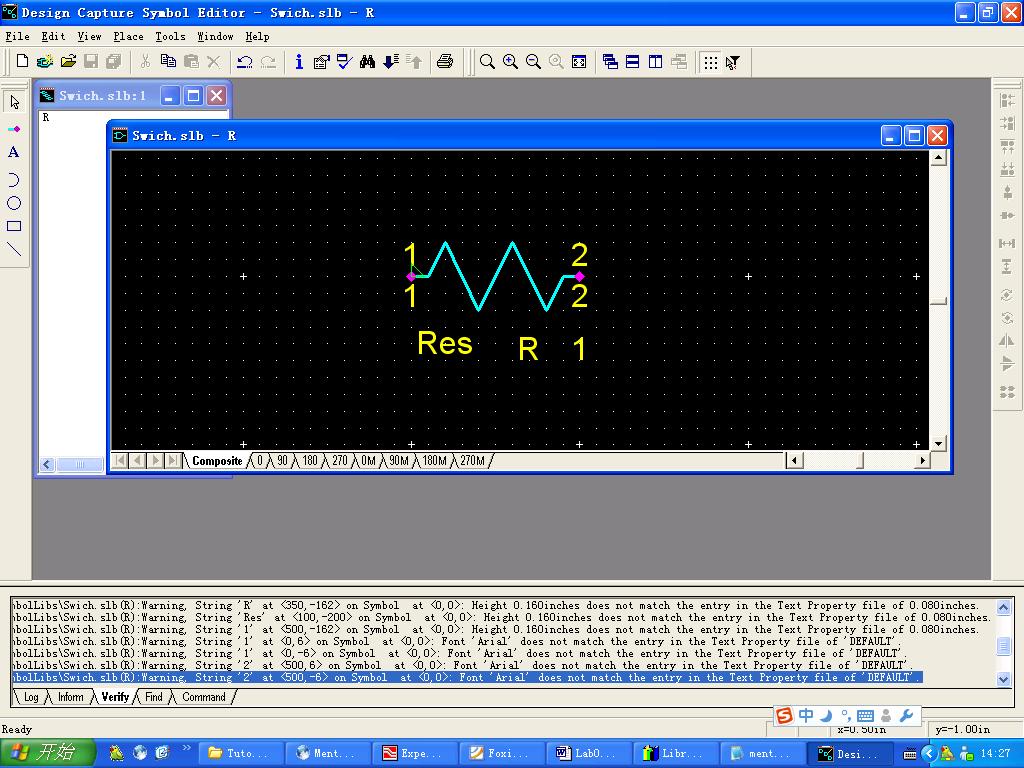Open the Start menu button
1024x768 pixels.
coord(48,753)
